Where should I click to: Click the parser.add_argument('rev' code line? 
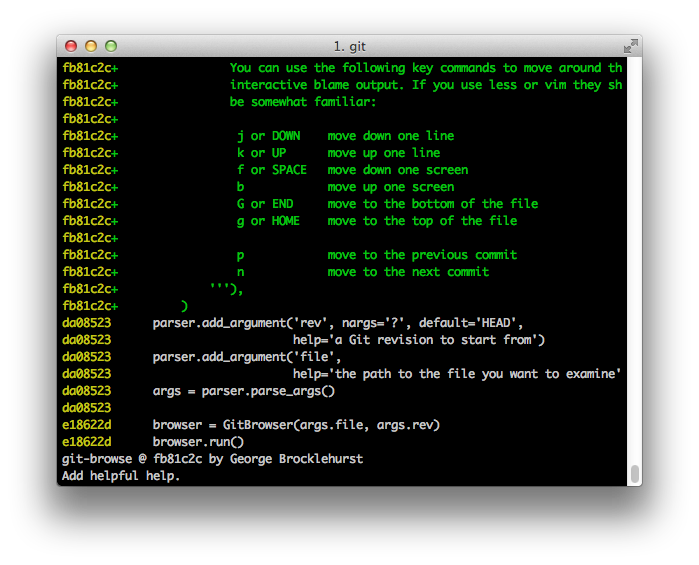pos(338,323)
